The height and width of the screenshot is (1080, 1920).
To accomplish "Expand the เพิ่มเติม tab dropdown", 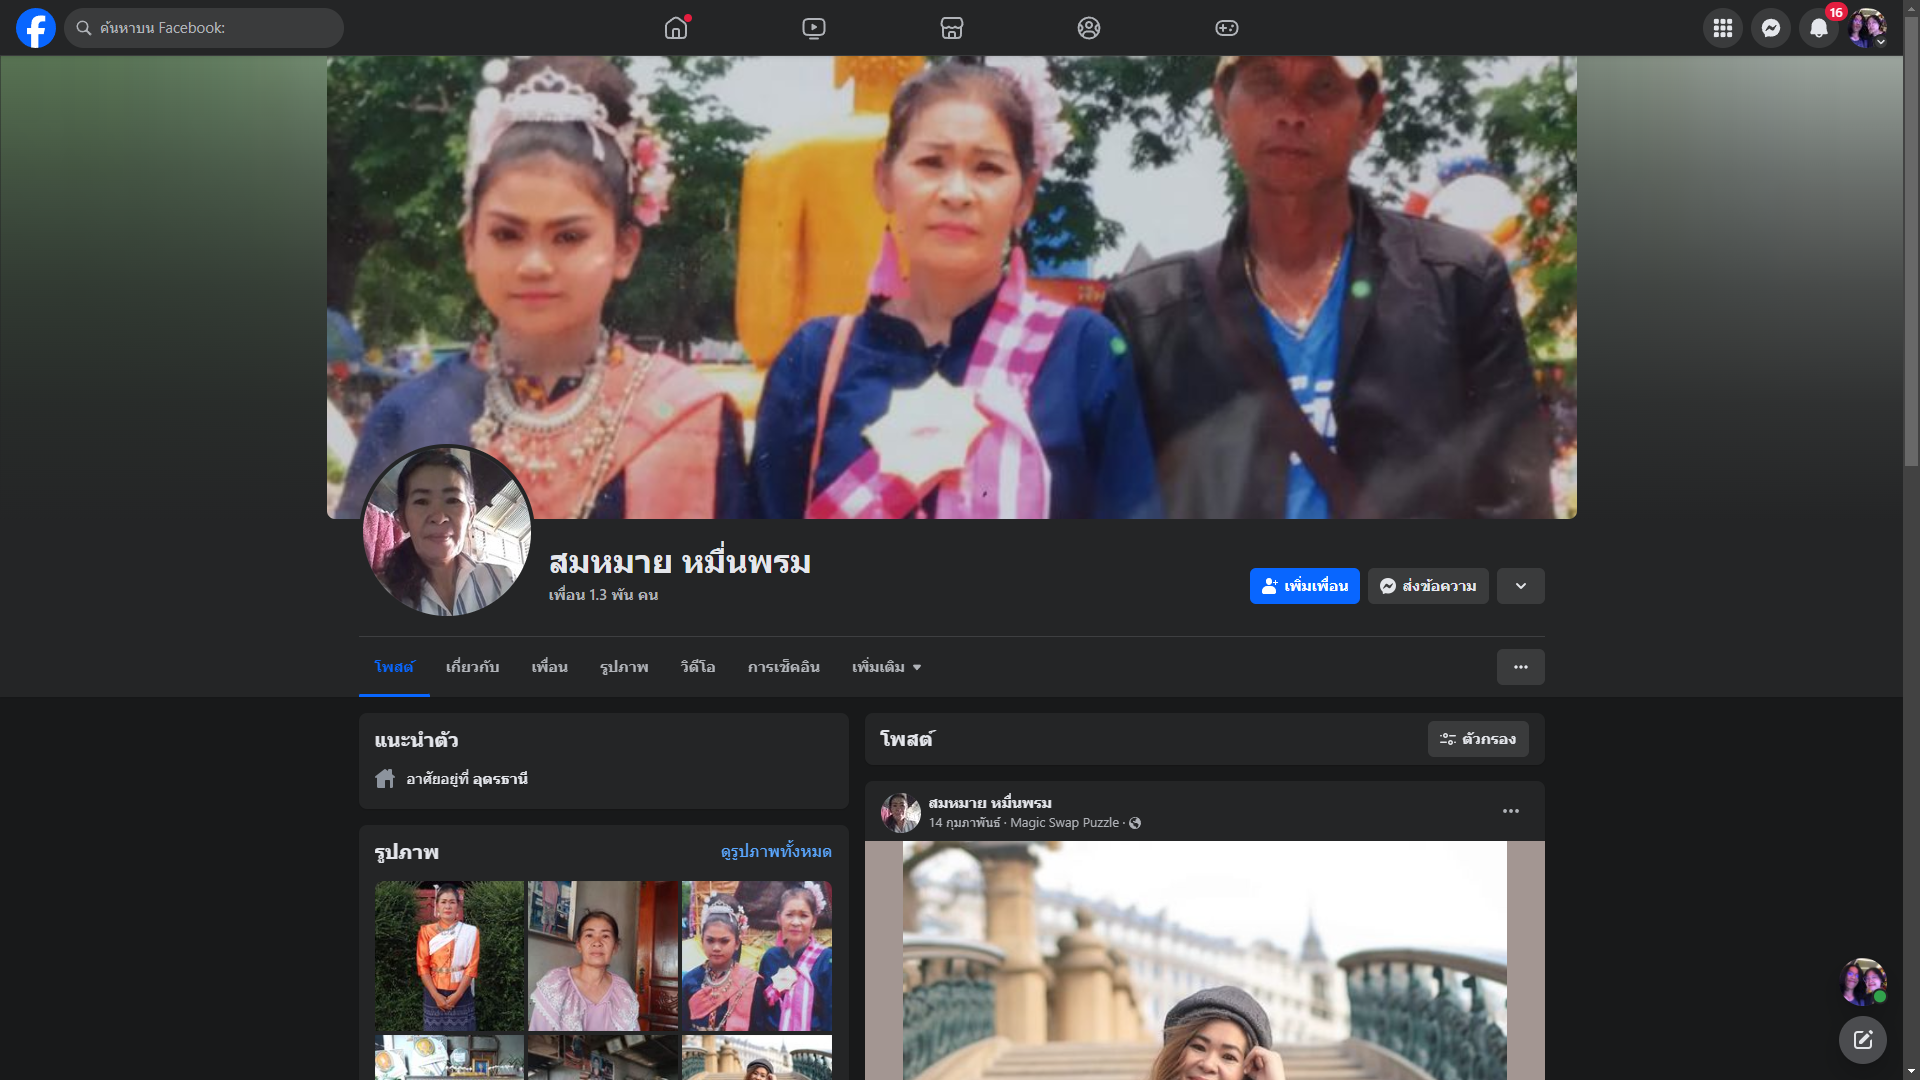I will (886, 667).
